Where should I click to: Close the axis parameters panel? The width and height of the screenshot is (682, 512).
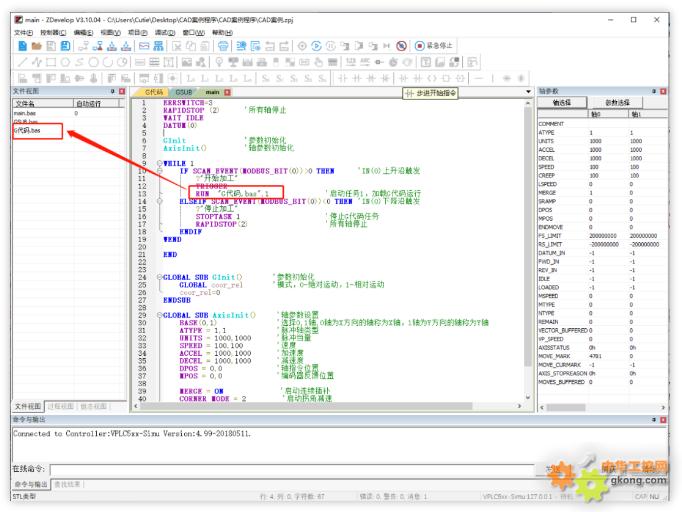point(663,91)
